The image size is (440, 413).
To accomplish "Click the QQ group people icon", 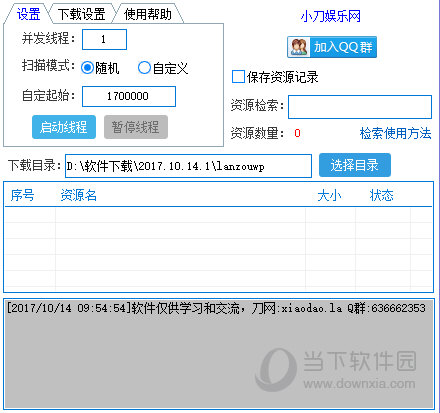I will [x=299, y=47].
